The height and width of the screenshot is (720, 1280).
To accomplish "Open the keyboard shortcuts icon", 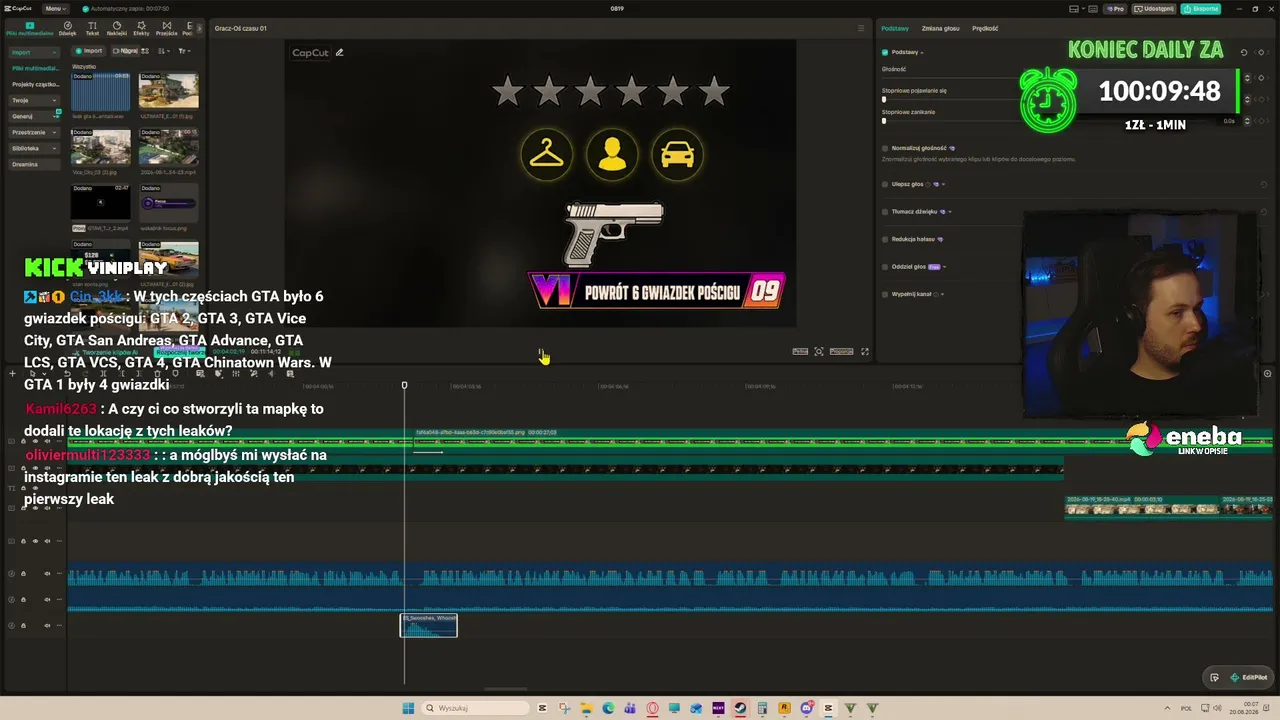I will [1095, 9].
